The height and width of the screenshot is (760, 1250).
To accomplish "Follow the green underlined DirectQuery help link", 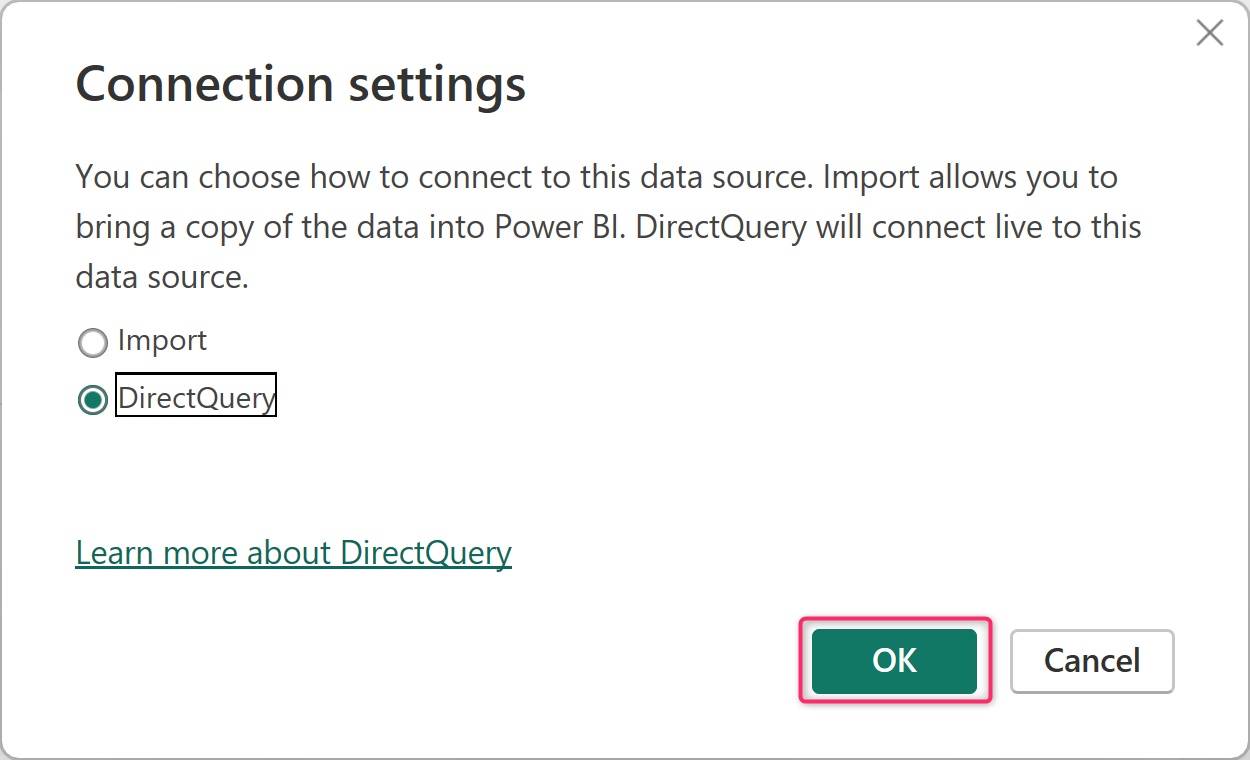I will [293, 553].
